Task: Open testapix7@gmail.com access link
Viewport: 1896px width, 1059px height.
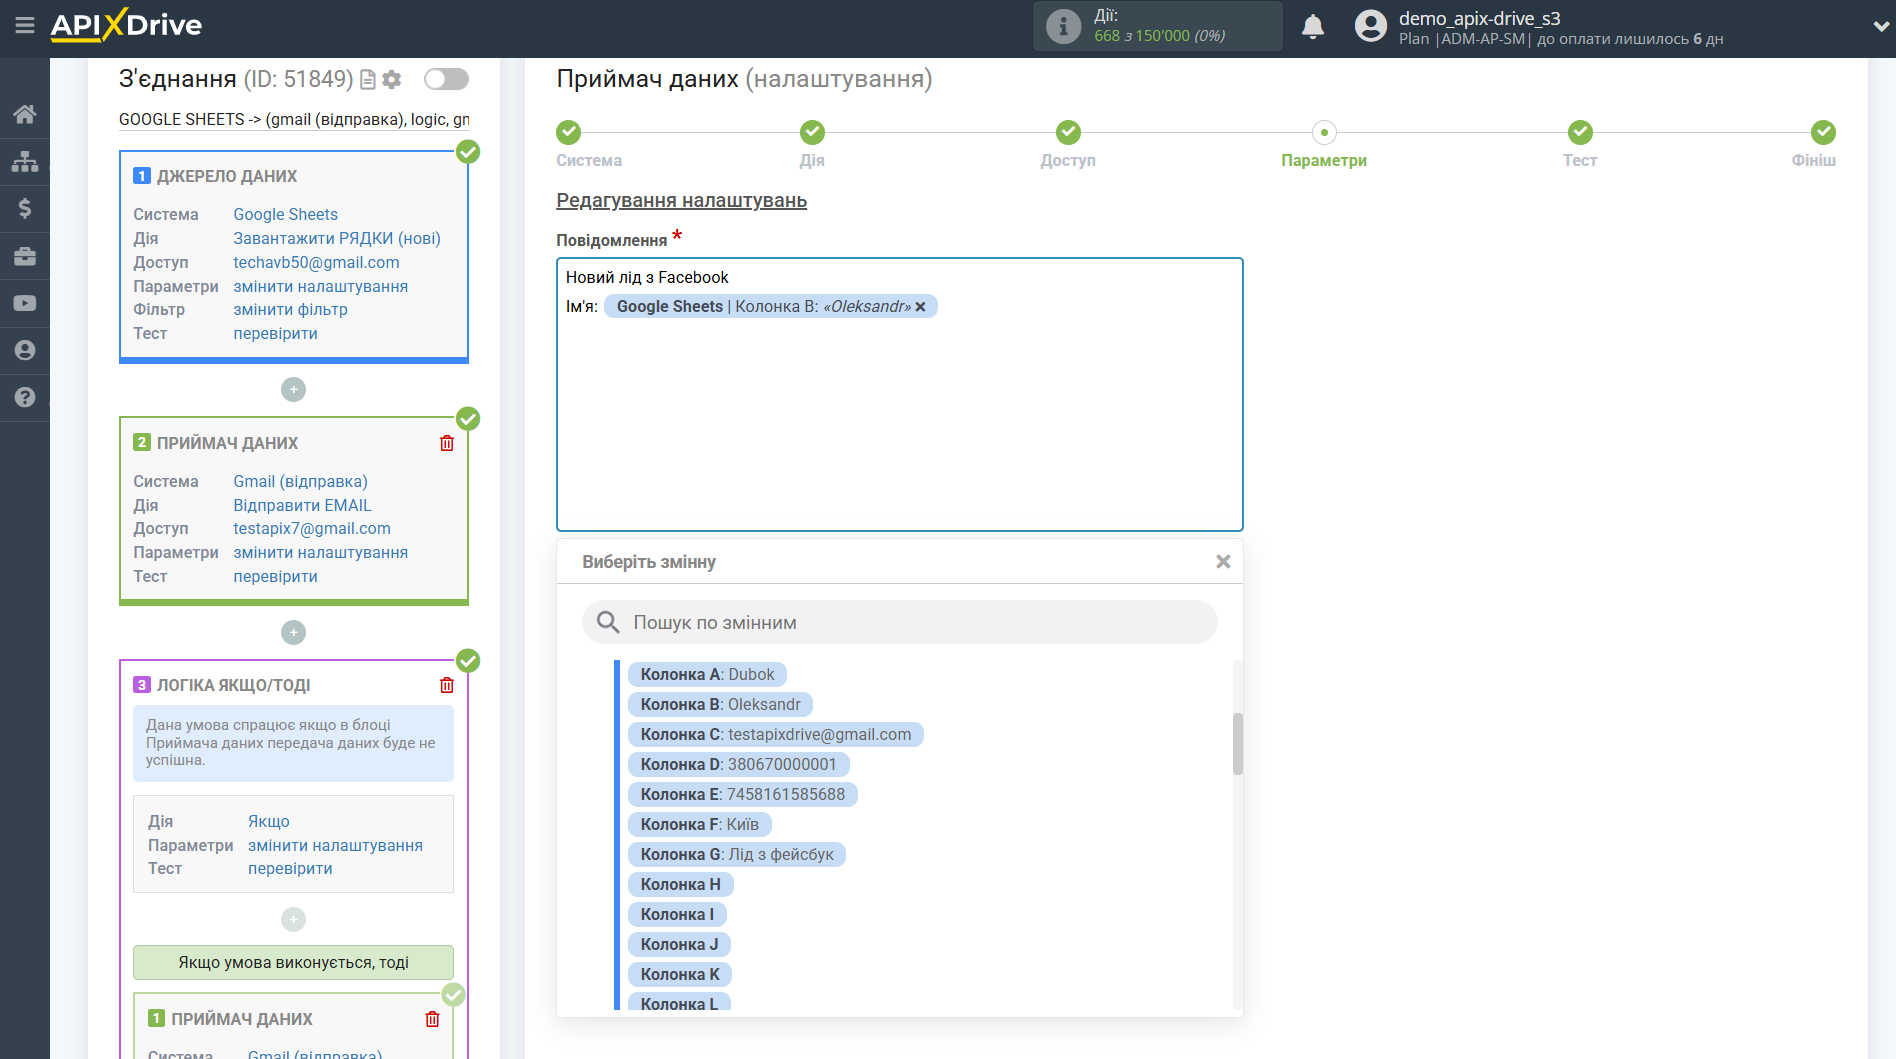Action: (312, 528)
